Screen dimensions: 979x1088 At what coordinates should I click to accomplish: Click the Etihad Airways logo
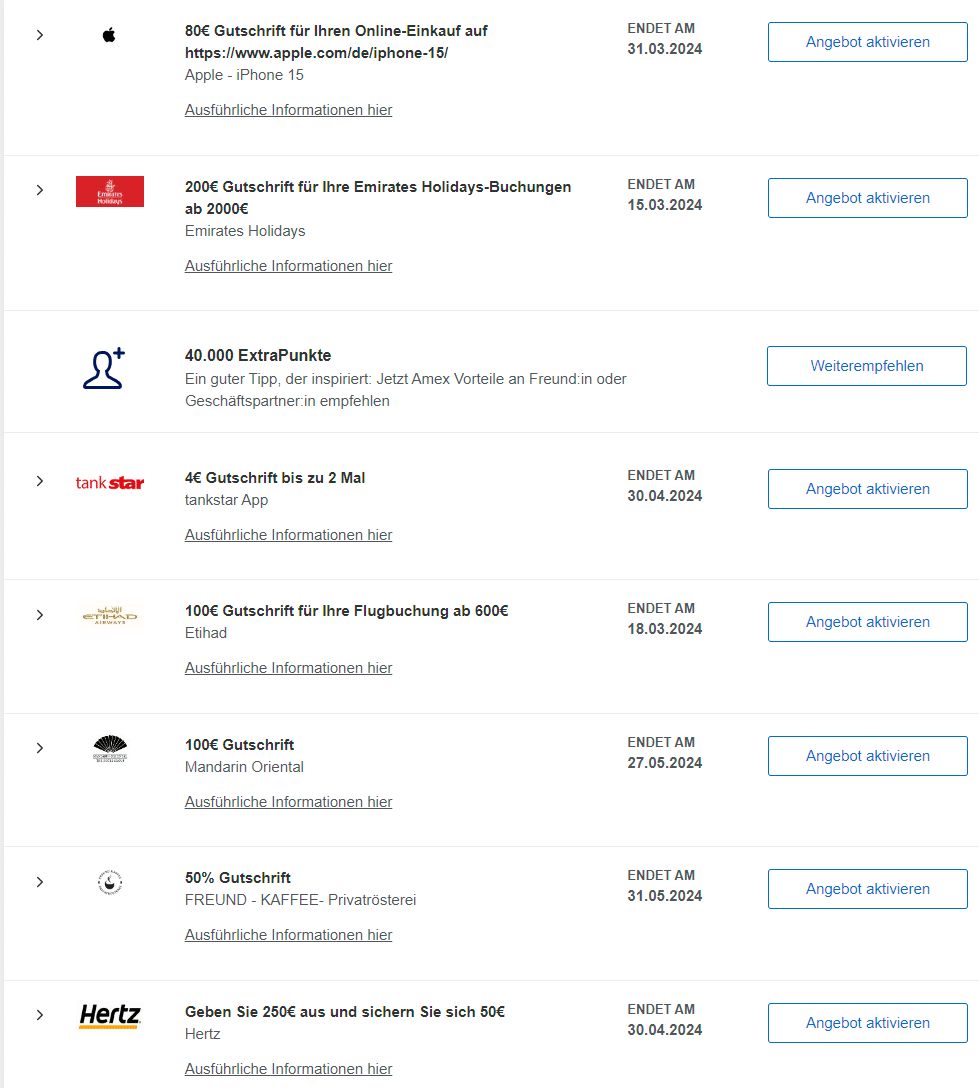coord(110,615)
